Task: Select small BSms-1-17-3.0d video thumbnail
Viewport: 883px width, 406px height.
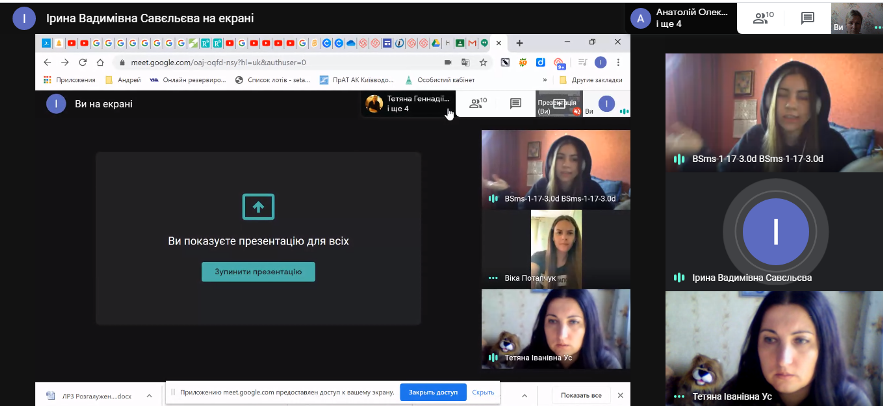Action: [556, 169]
